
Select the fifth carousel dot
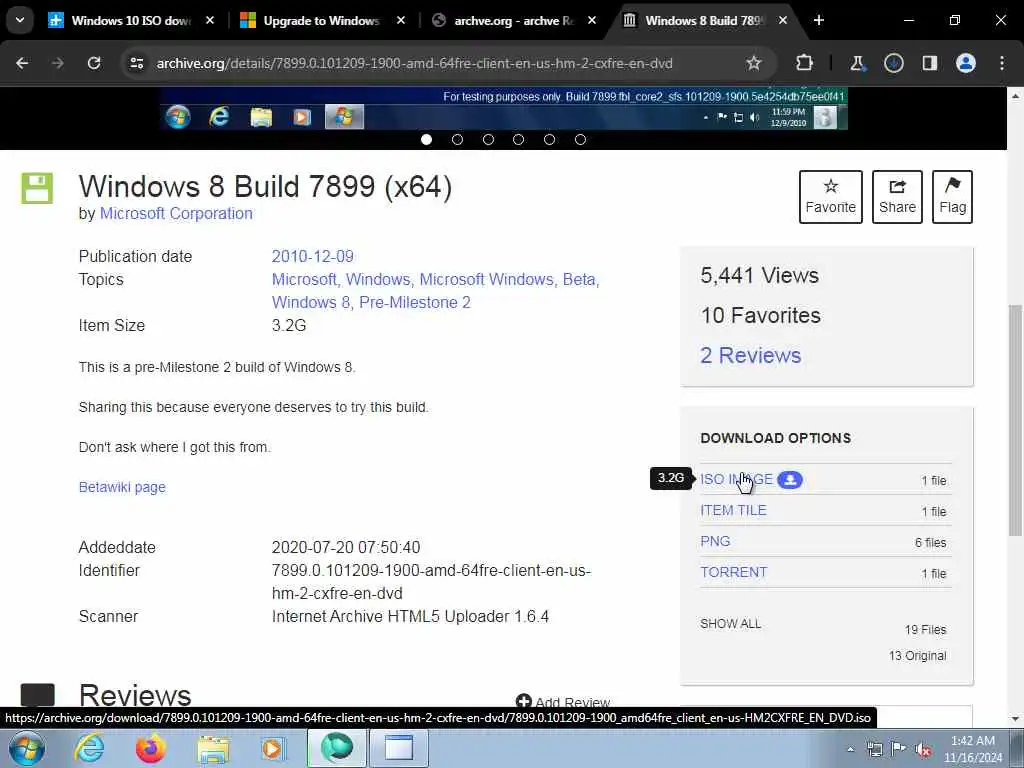[x=549, y=139]
